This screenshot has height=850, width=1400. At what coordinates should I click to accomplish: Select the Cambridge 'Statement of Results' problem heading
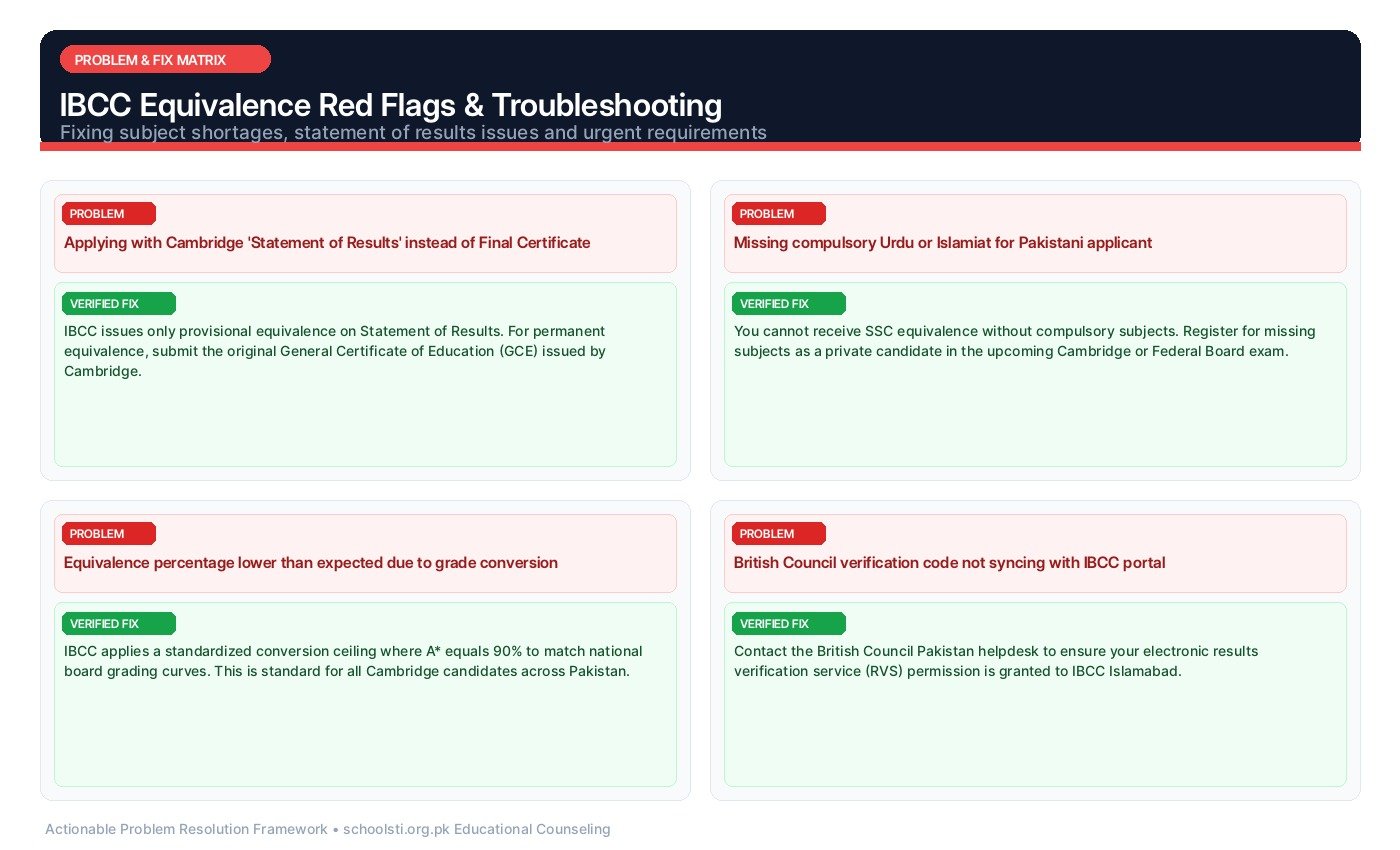pos(327,242)
